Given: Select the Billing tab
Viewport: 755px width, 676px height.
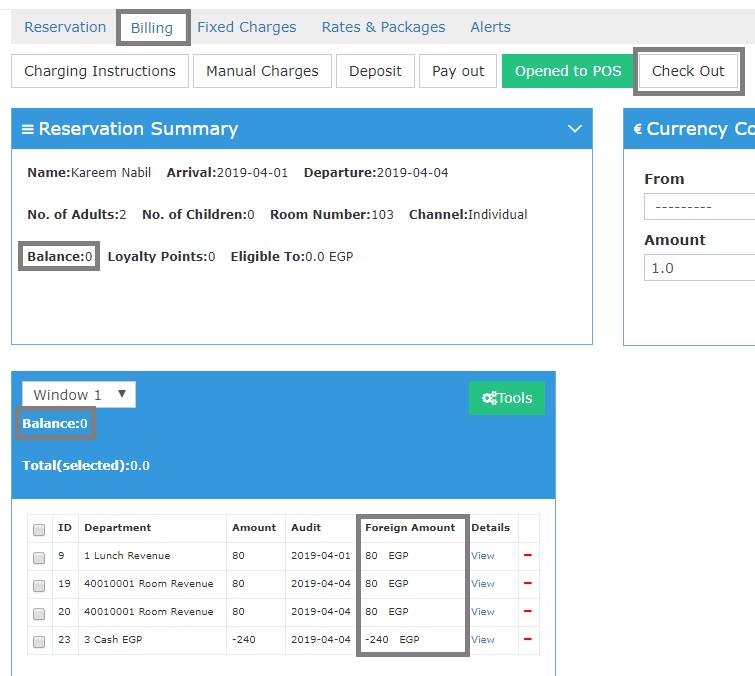Looking at the screenshot, I should [x=152, y=28].
